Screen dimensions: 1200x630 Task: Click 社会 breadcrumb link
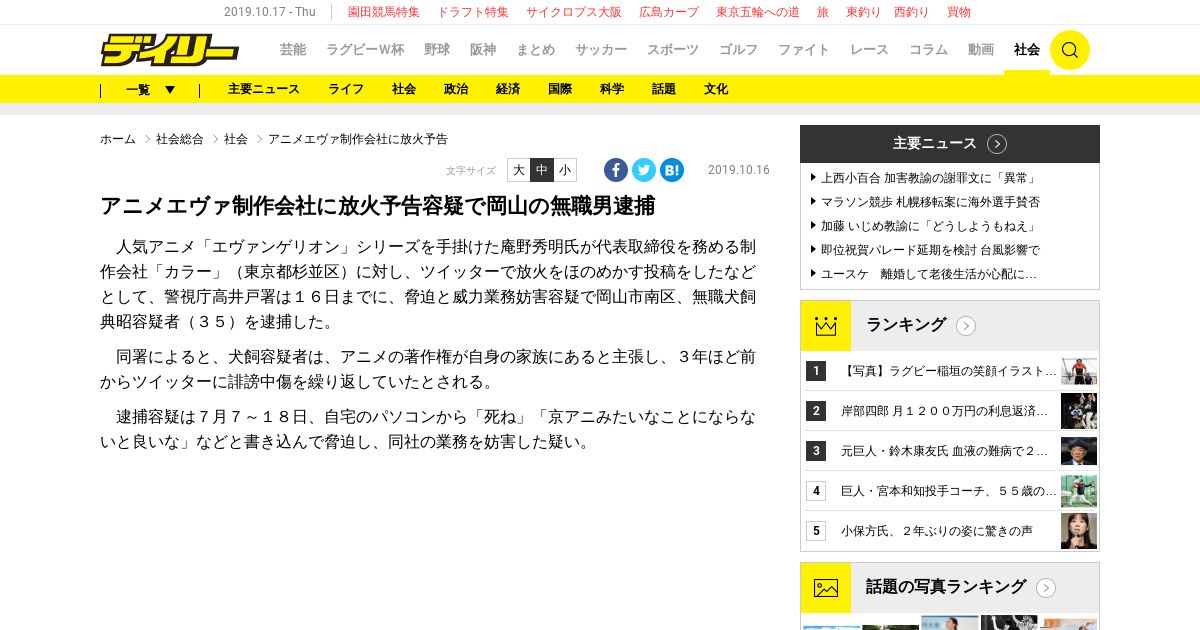tap(236, 139)
